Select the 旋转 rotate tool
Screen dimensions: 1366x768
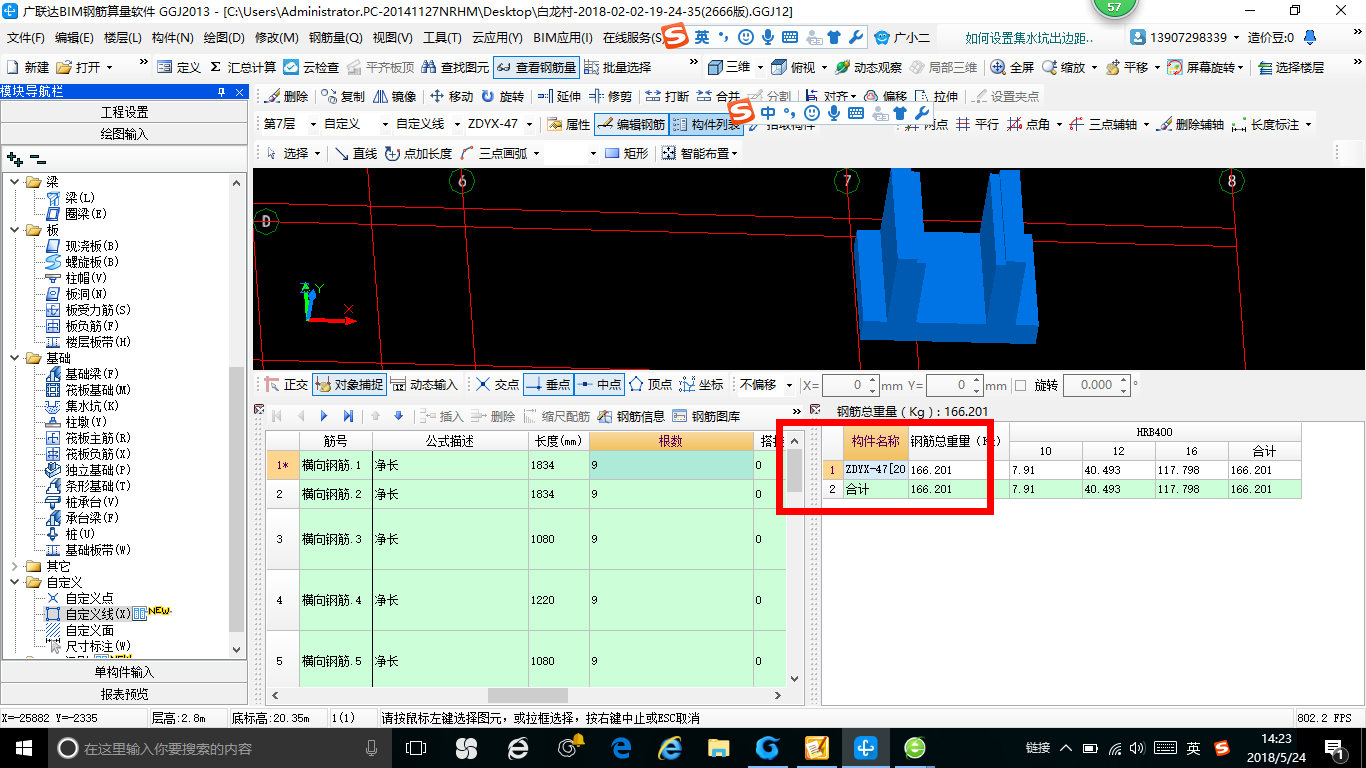[x=502, y=97]
